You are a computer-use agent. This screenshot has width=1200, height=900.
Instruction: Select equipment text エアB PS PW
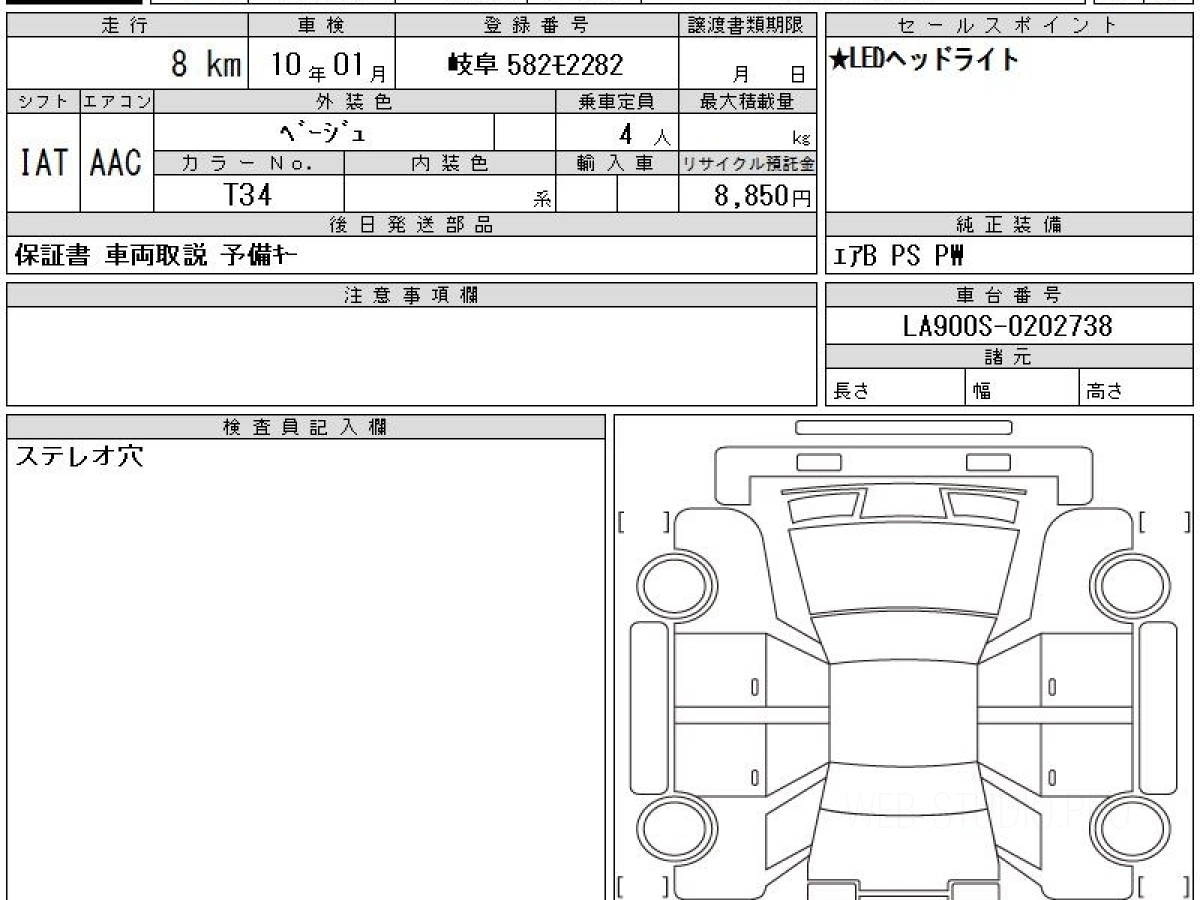coord(898,257)
